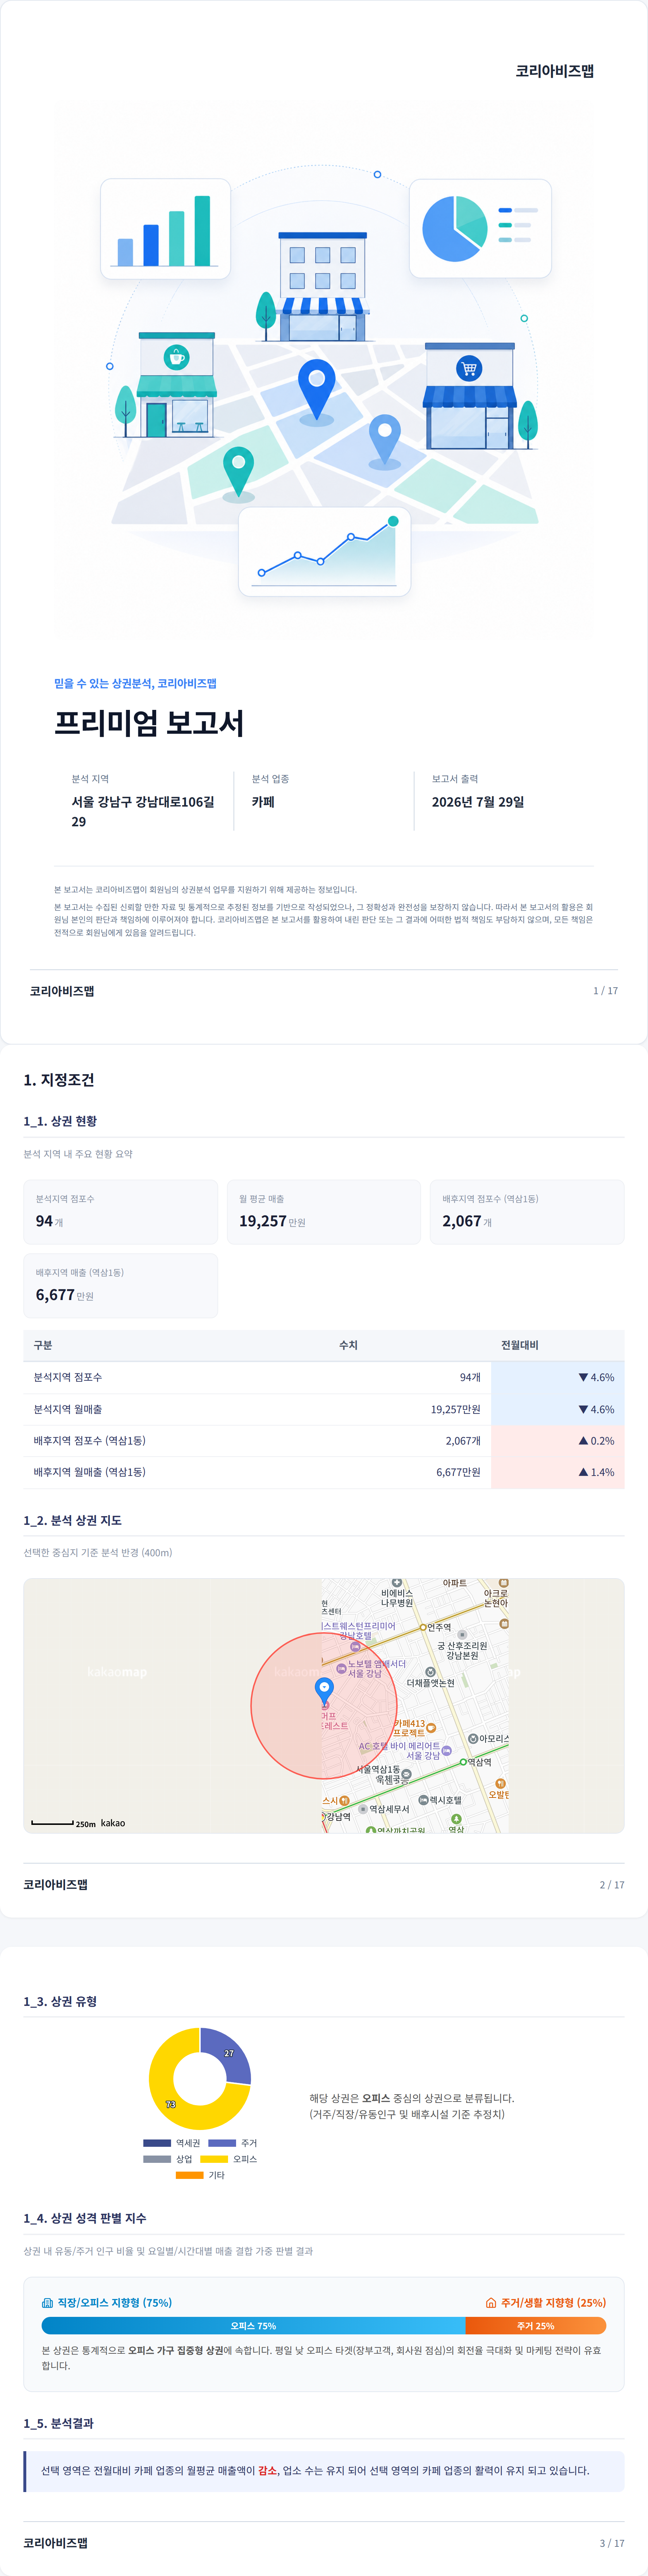Click the 1_3. 상권 유형 heading
Image resolution: width=648 pixels, height=2576 pixels.
[60, 2001]
